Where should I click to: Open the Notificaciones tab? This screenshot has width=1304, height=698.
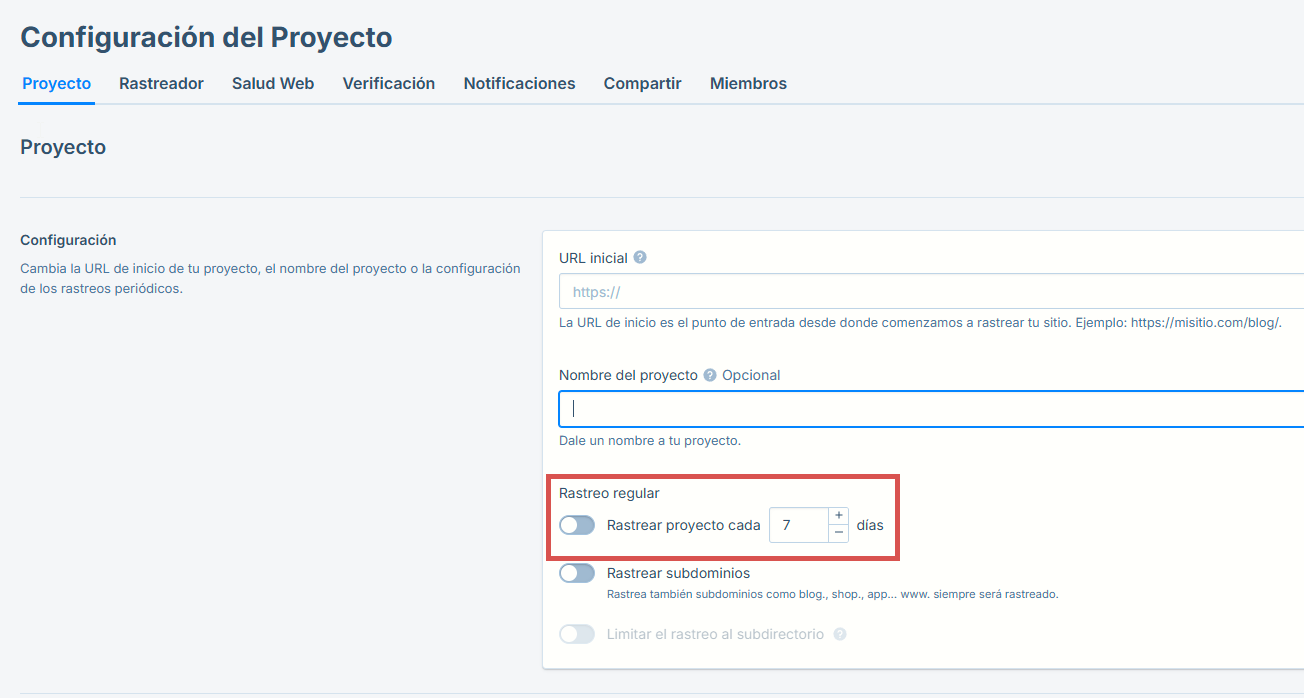(x=519, y=84)
